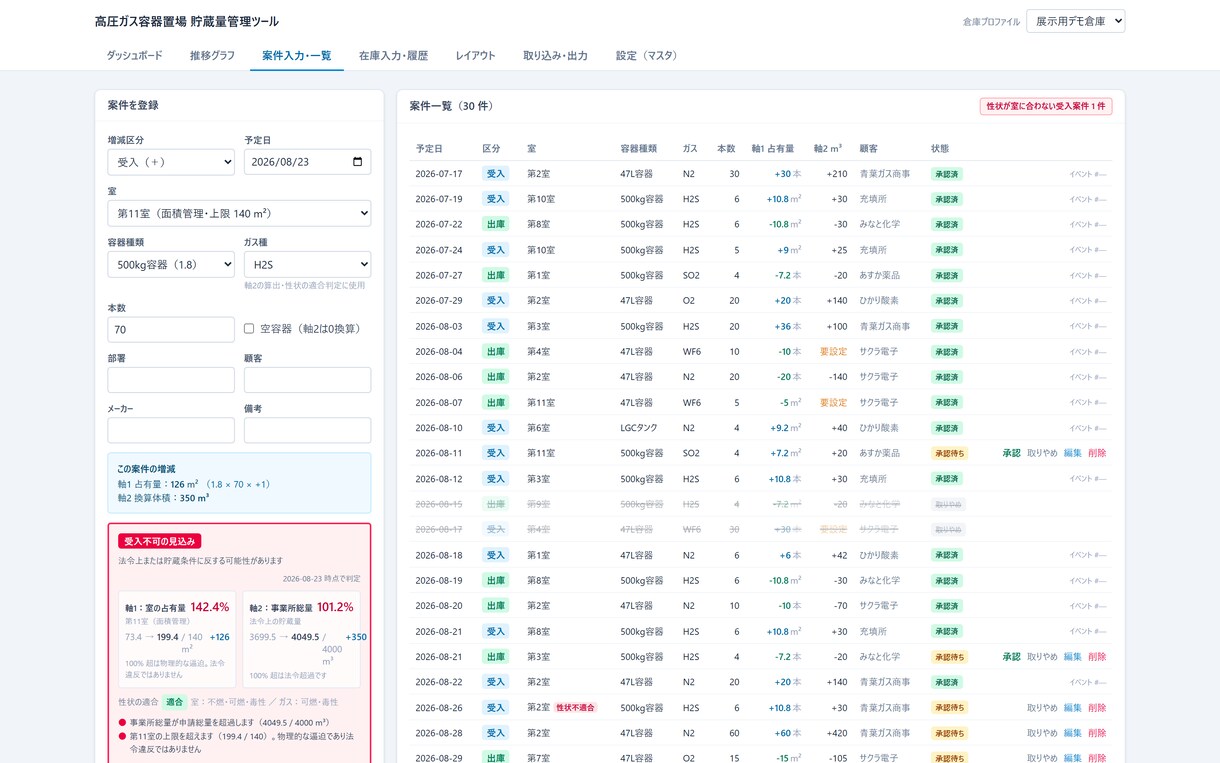Click the 適合 badge in 性状の適合 line
Viewport: 1220px width, 763px height.
(175, 702)
